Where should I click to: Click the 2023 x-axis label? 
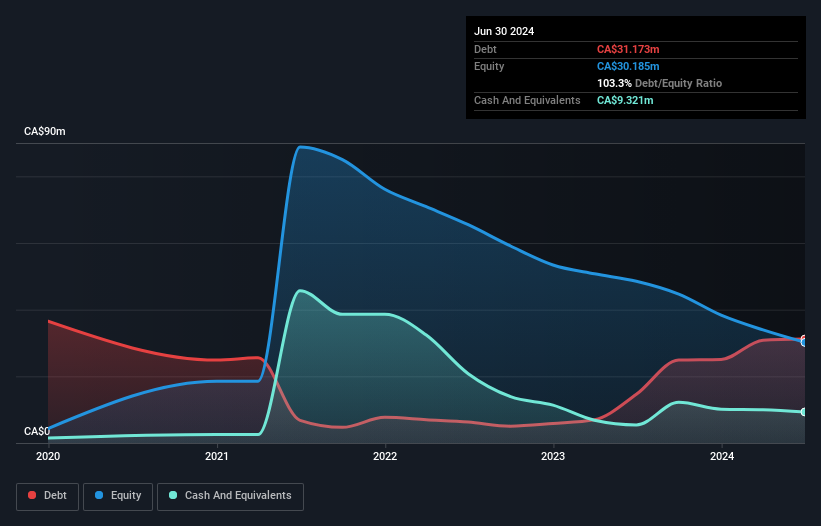[553, 456]
